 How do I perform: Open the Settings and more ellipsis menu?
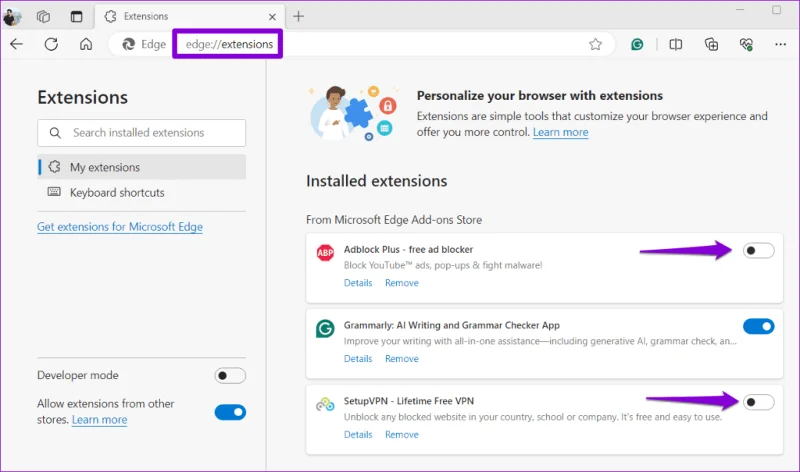tap(780, 44)
